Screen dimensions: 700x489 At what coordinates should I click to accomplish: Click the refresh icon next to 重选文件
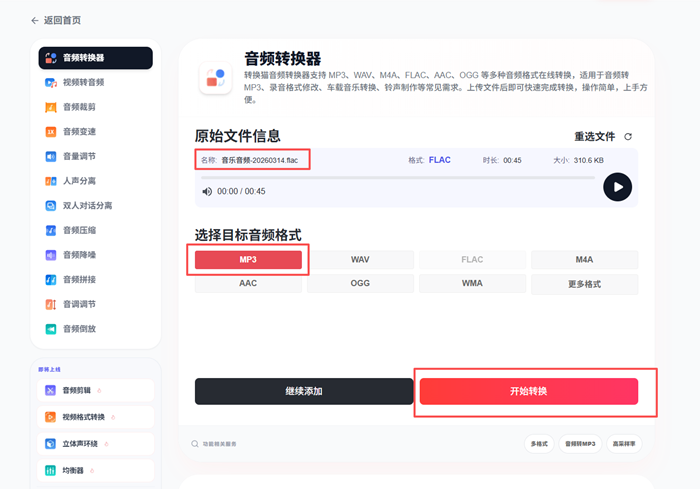tap(628, 137)
